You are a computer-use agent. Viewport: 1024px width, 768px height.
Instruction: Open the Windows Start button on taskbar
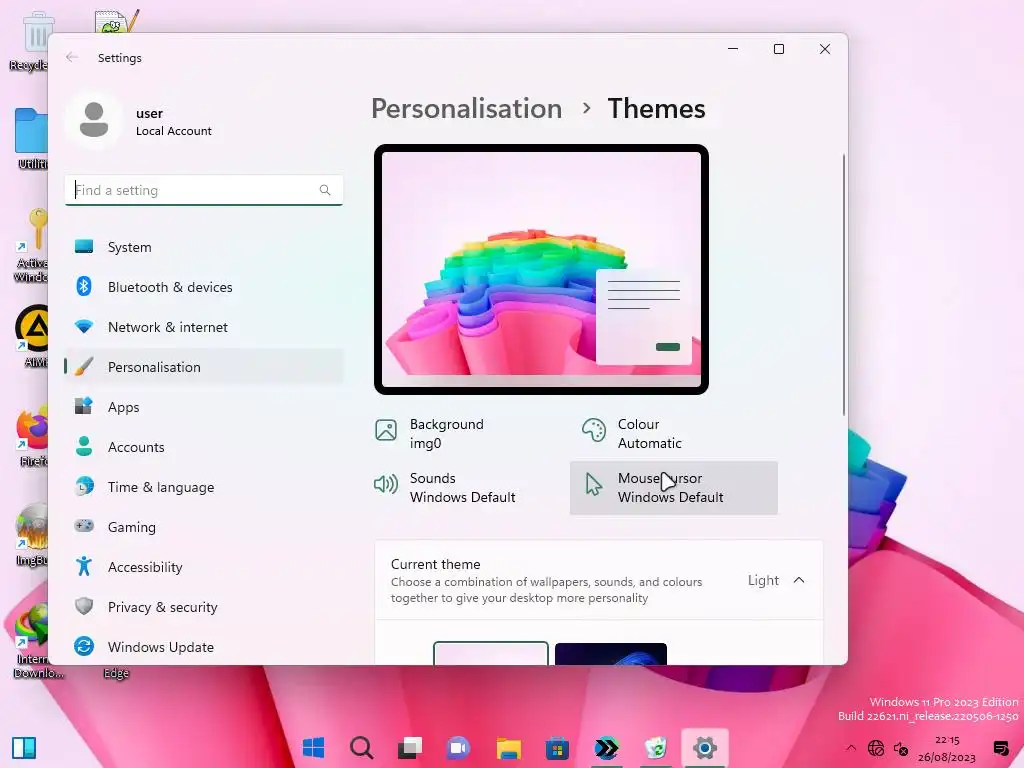tap(313, 748)
